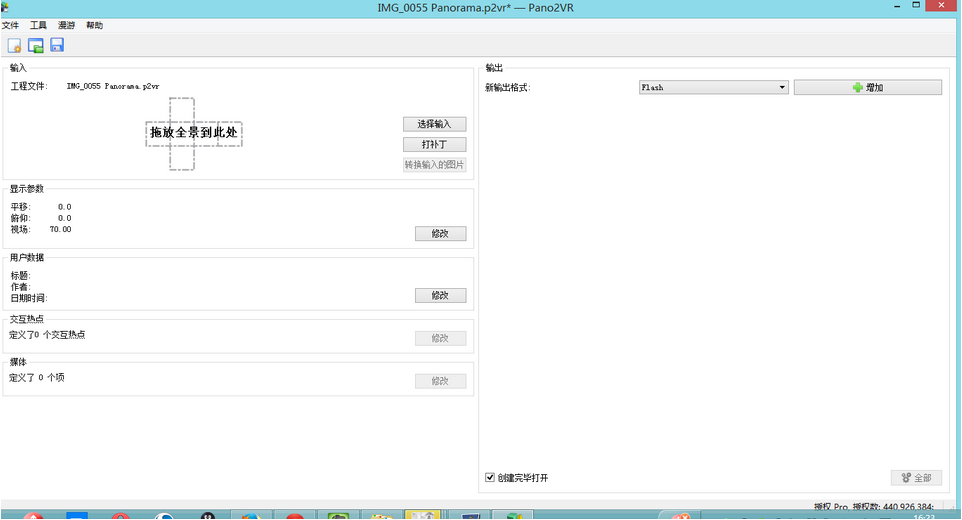Click the 拖放全景到此处 panorama drop zone

tap(194, 133)
